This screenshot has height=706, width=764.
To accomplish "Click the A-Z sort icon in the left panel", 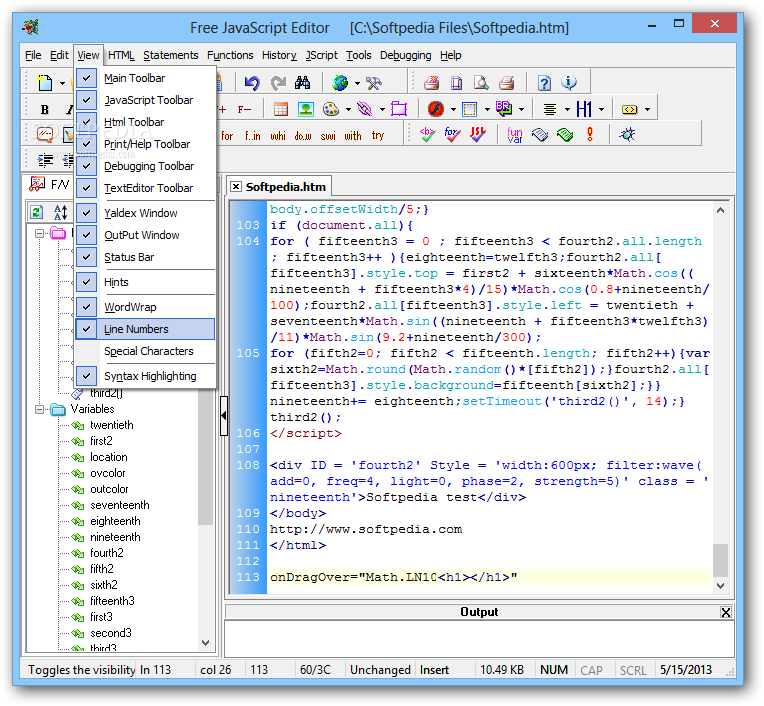I will click(x=60, y=212).
